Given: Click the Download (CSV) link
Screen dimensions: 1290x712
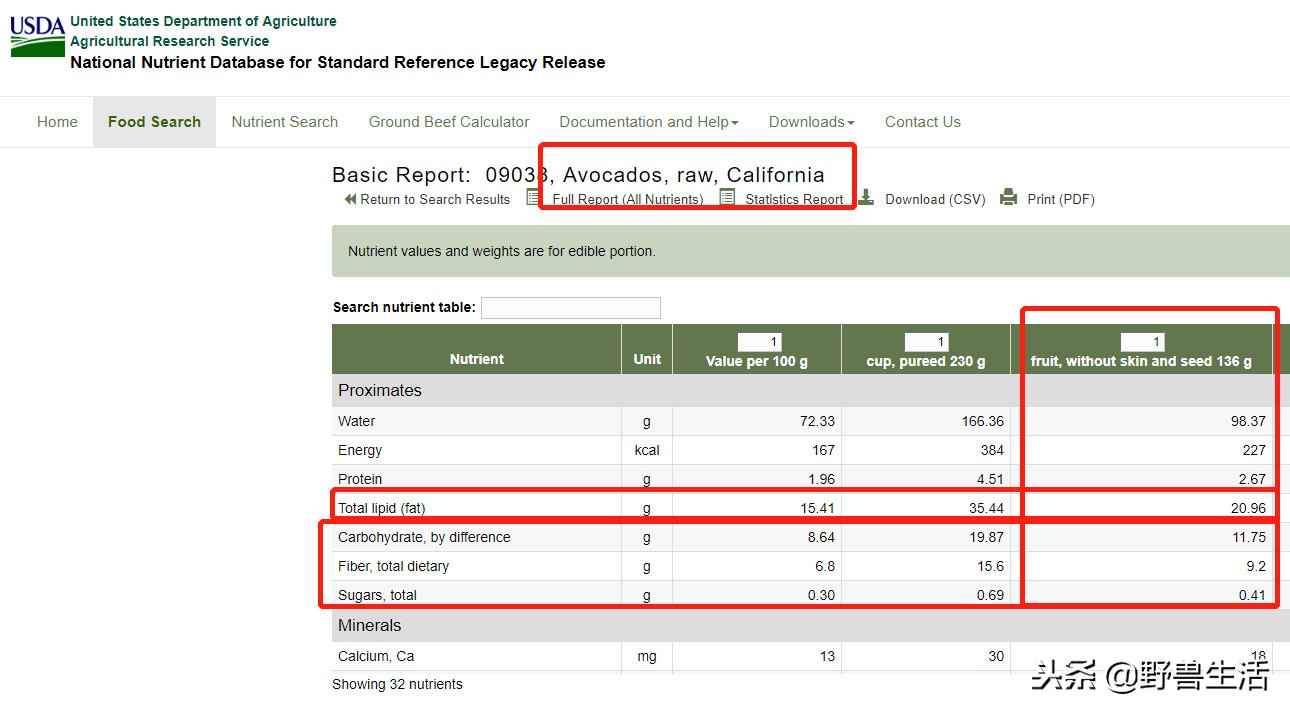Looking at the screenshot, I should (935, 199).
